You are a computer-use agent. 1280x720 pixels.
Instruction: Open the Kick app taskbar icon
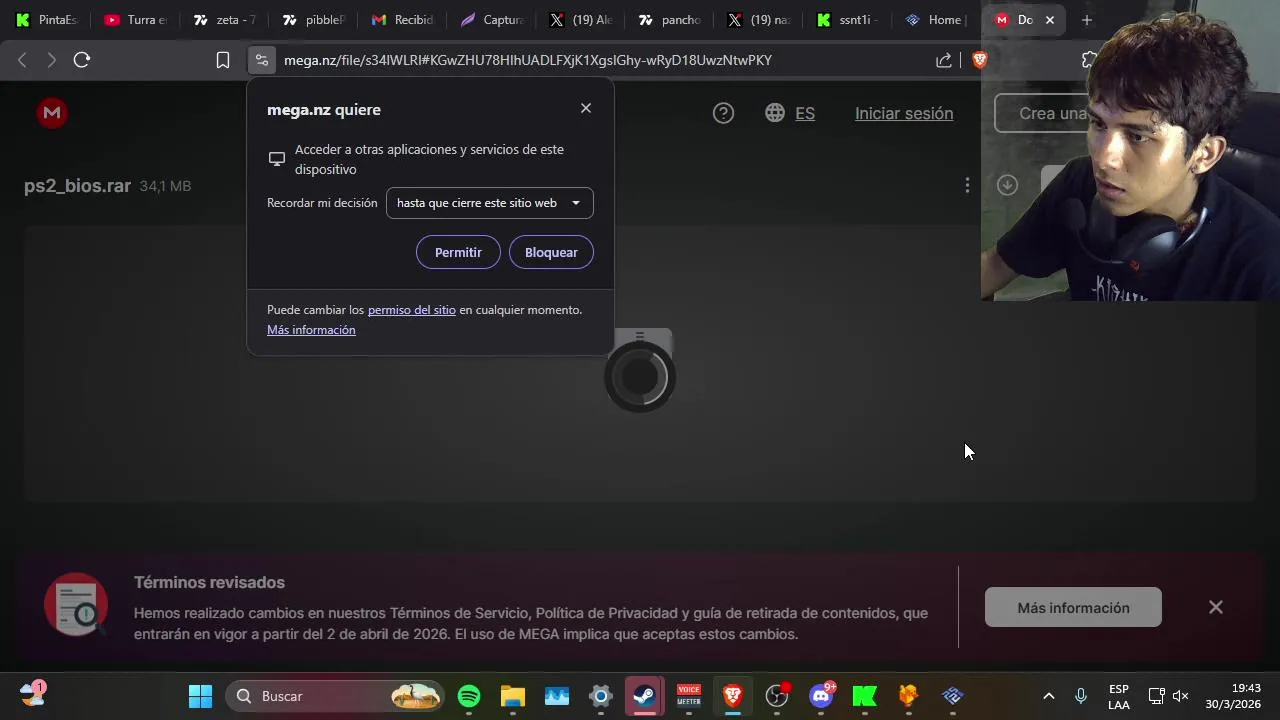(865, 696)
